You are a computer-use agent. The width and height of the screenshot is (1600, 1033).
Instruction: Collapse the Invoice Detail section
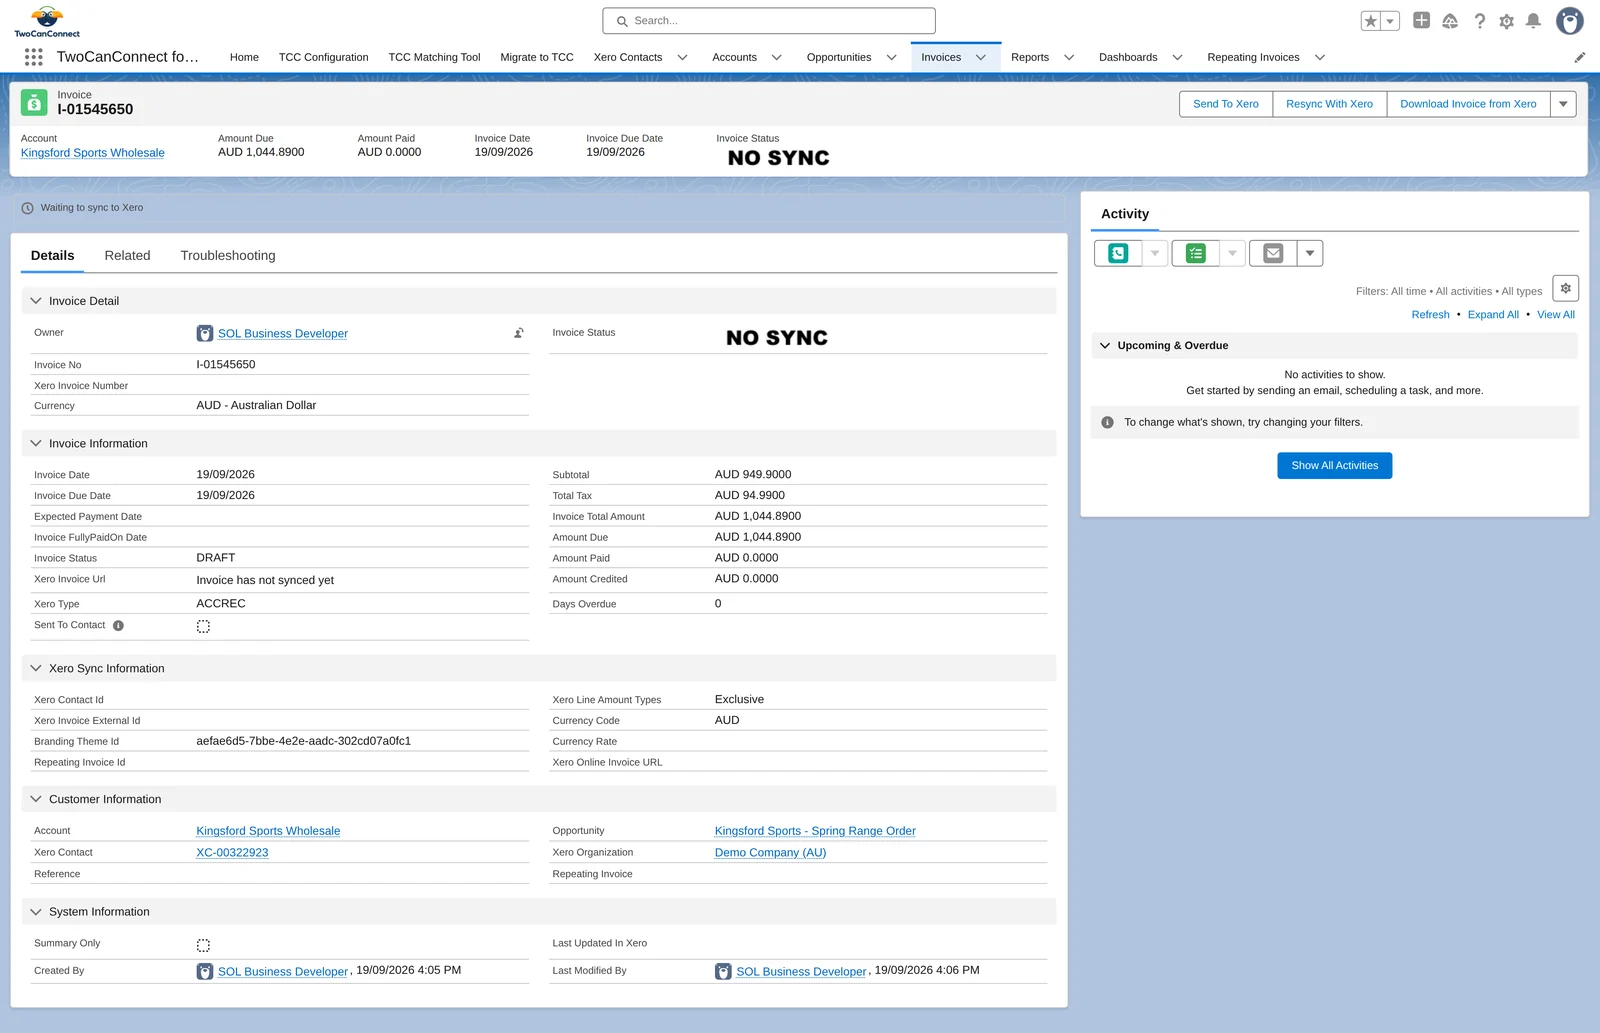pyautogui.click(x=36, y=301)
